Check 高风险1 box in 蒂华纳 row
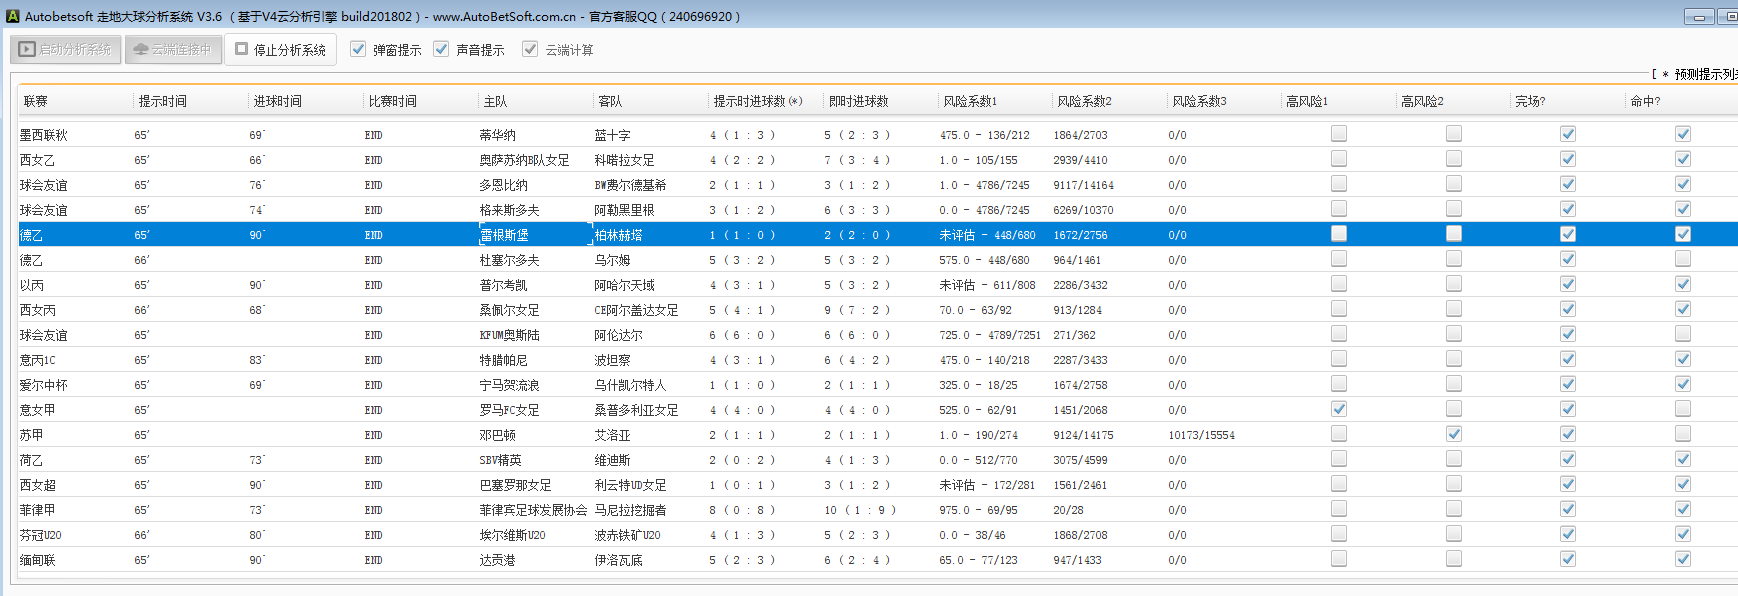1738x596 pixels. [x=1339, y=134]
